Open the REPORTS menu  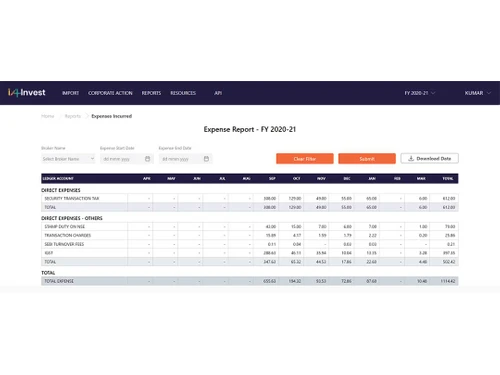(151, 93)
